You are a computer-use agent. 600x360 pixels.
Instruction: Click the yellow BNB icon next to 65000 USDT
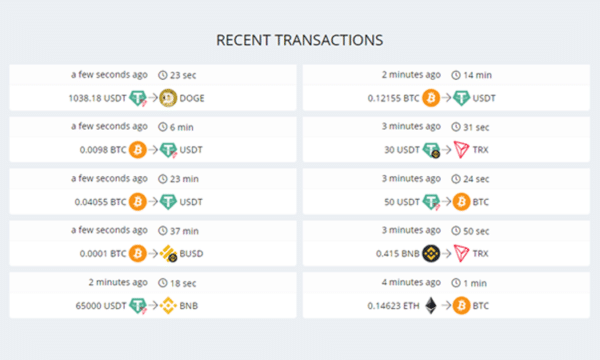click(x=168, y=306)
